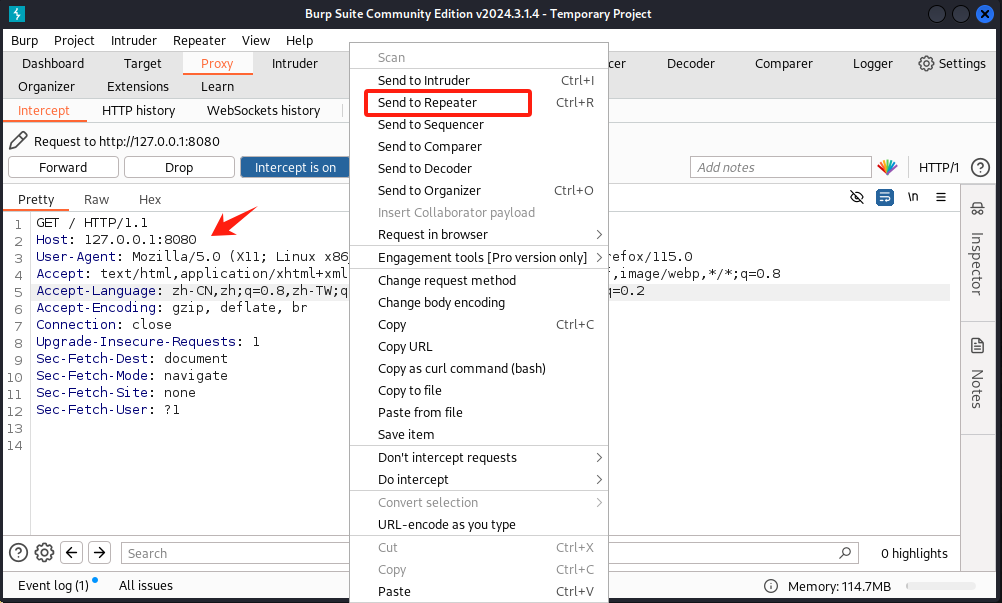Open All issues in status bar
Screen dimensions: 1002x603
point(146,586)
